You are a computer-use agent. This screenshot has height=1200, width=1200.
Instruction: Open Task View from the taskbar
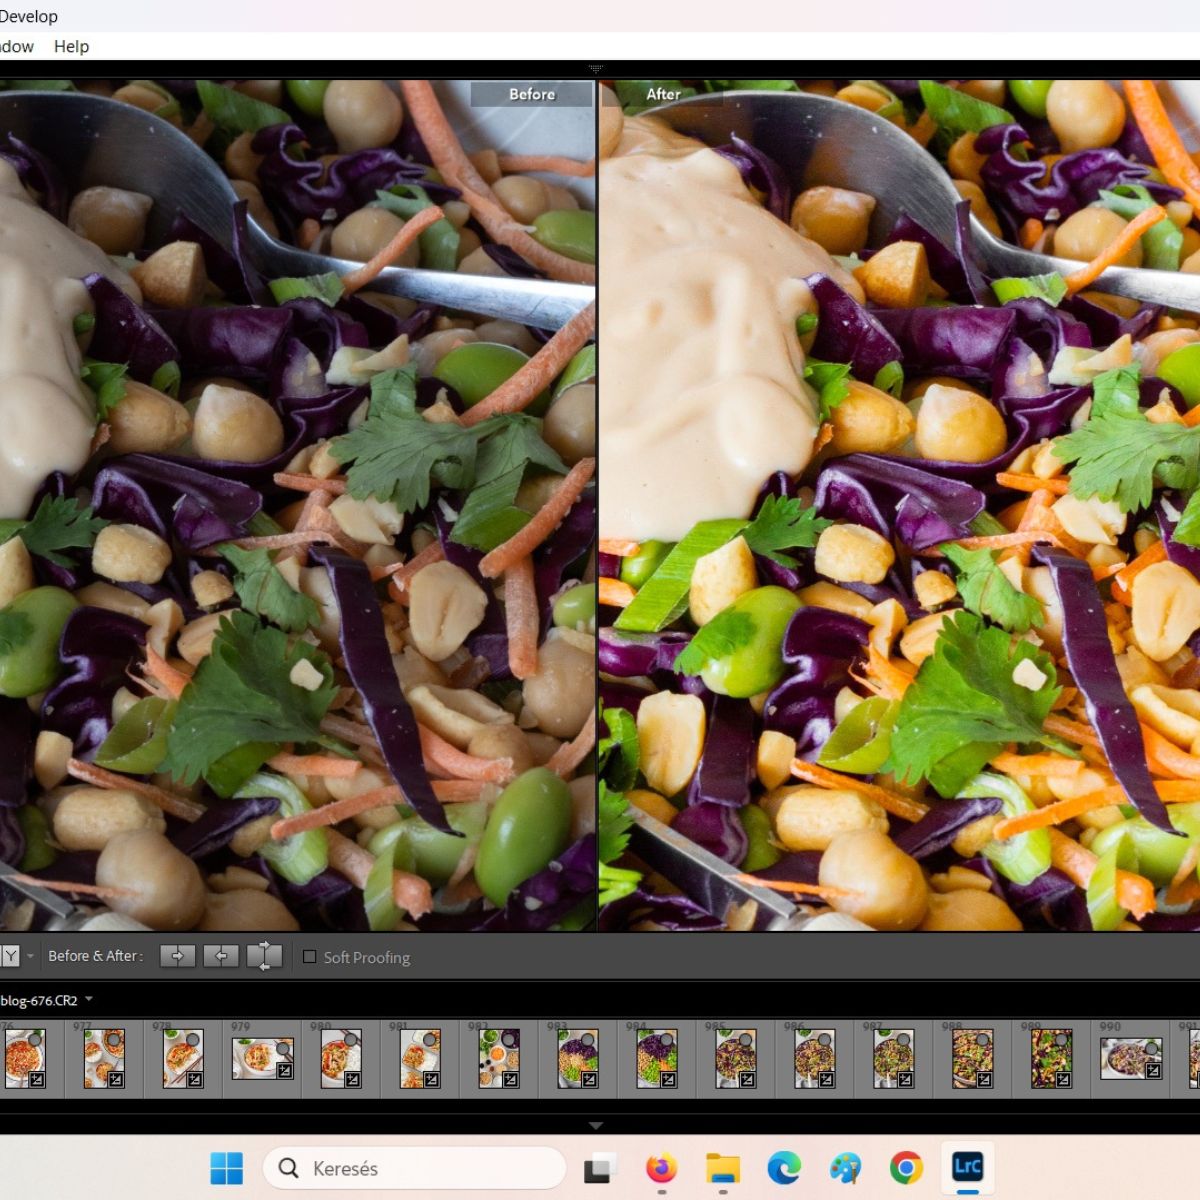[x=600, y=1168]
